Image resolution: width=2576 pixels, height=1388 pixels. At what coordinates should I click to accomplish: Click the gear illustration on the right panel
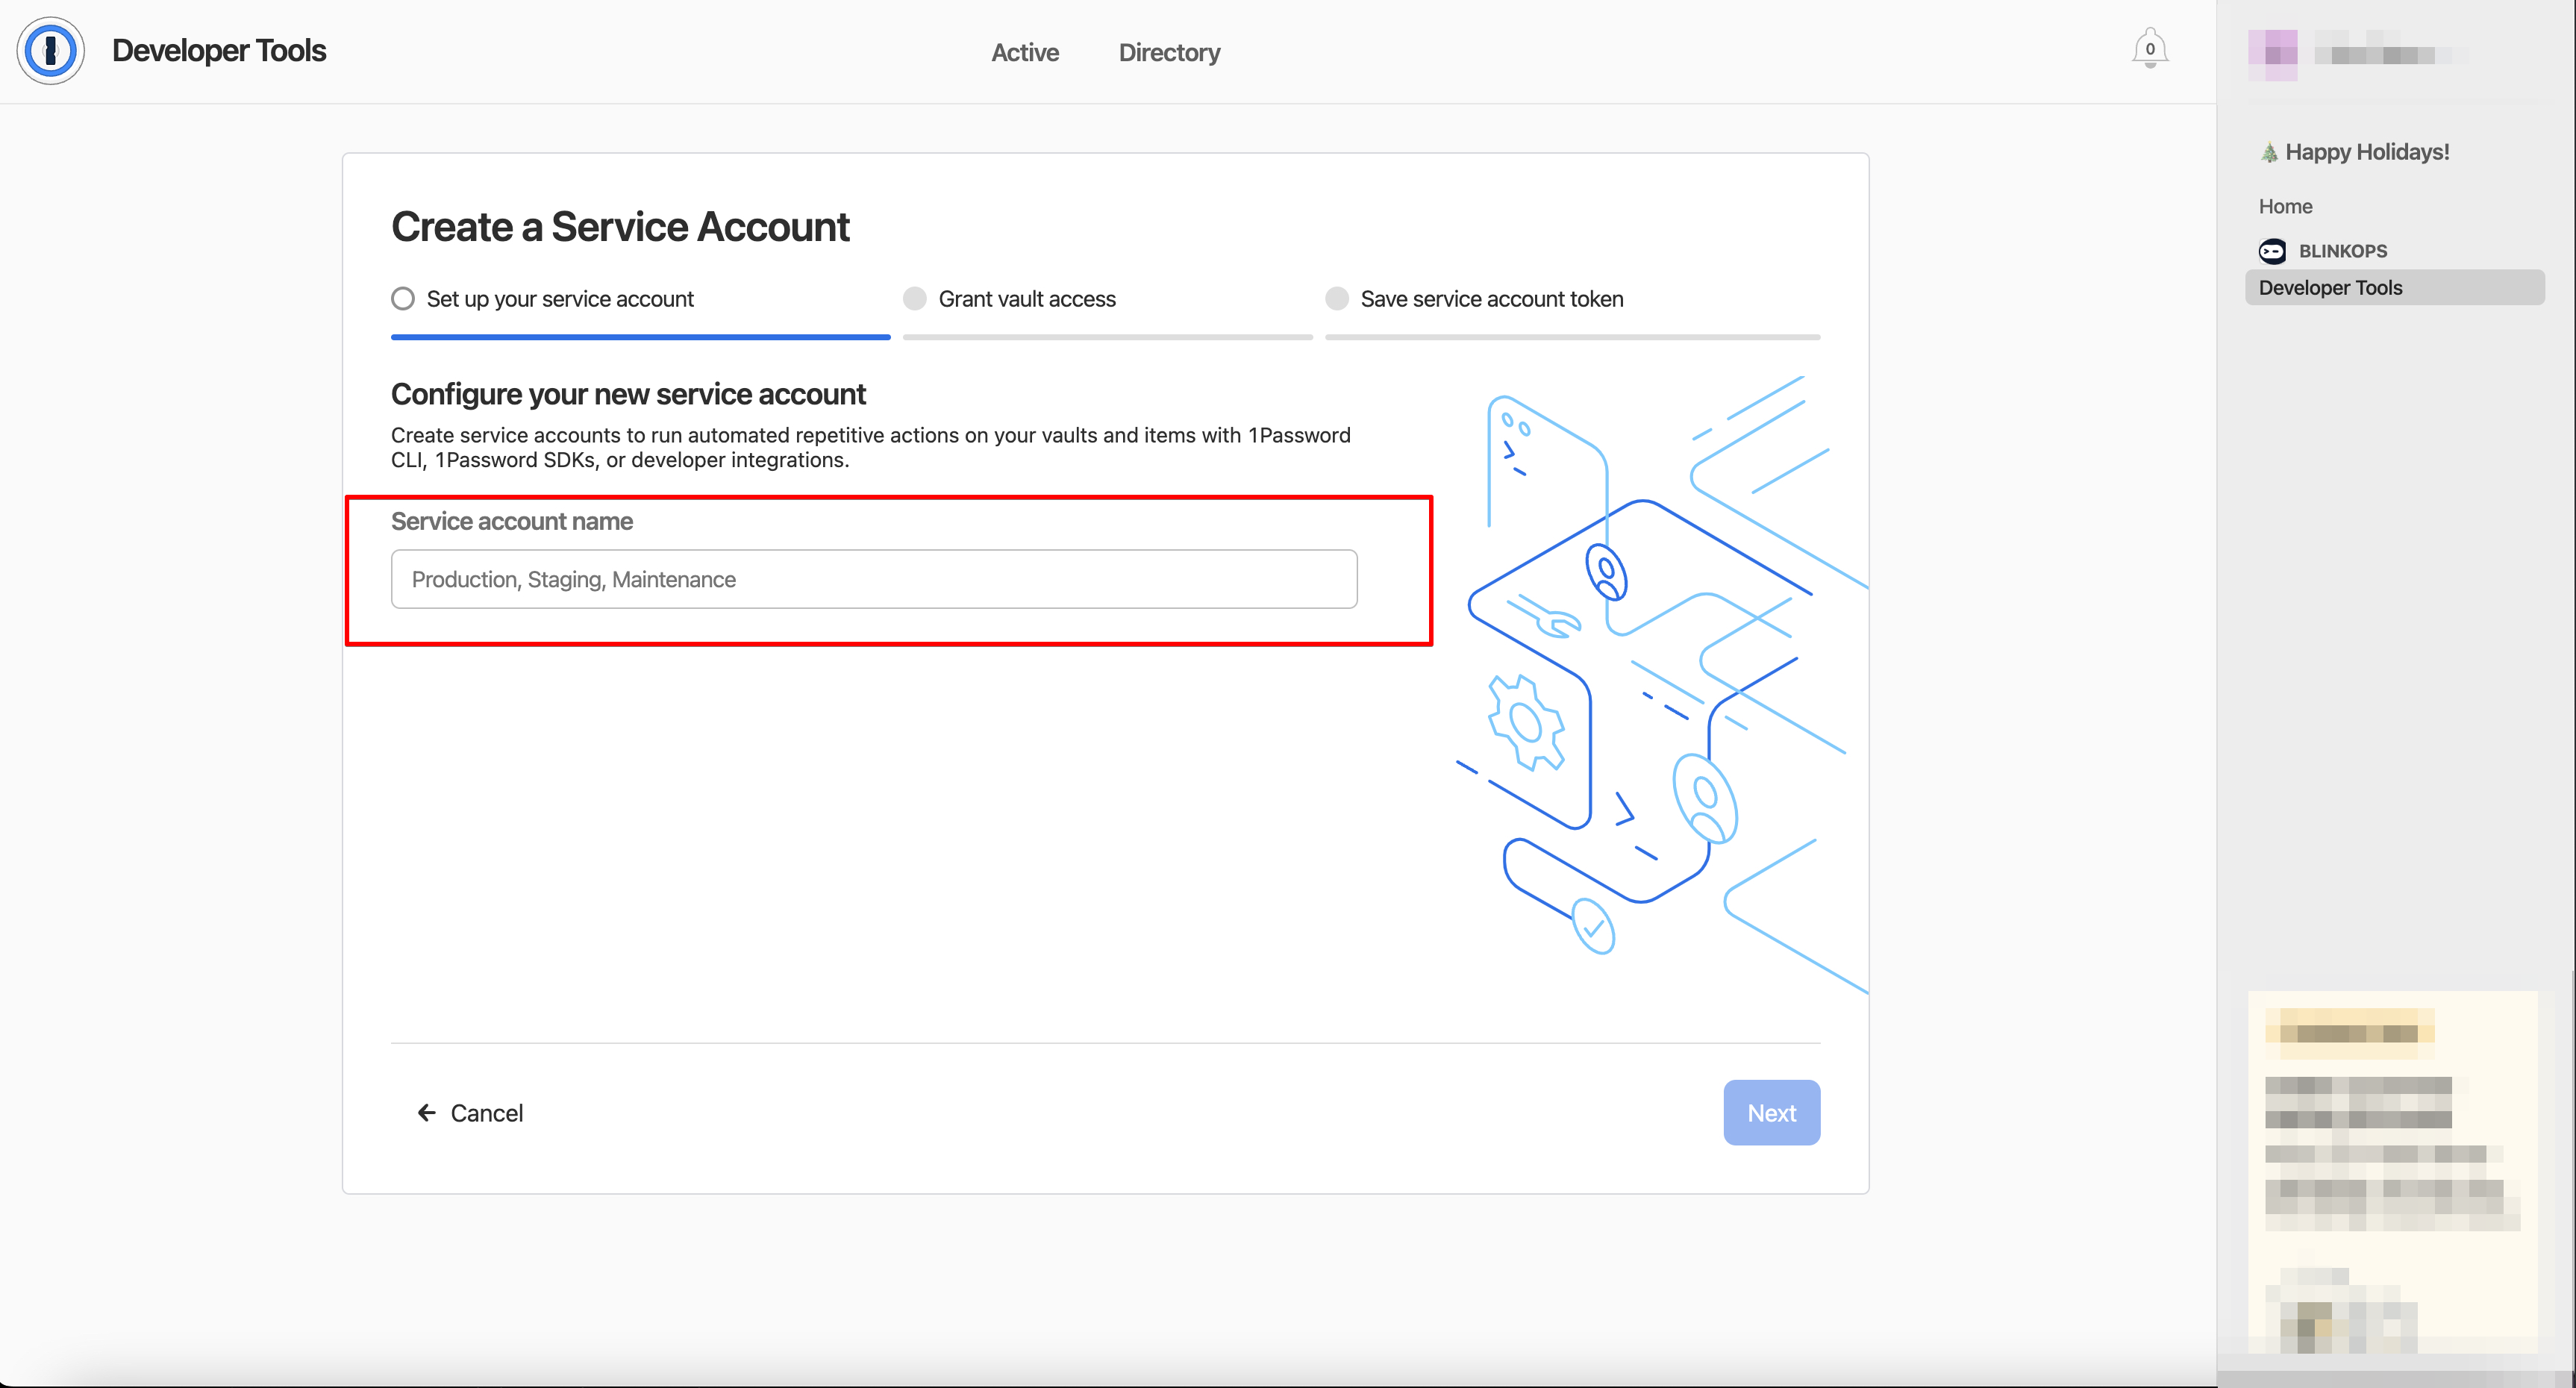(x=1524, y=718)
